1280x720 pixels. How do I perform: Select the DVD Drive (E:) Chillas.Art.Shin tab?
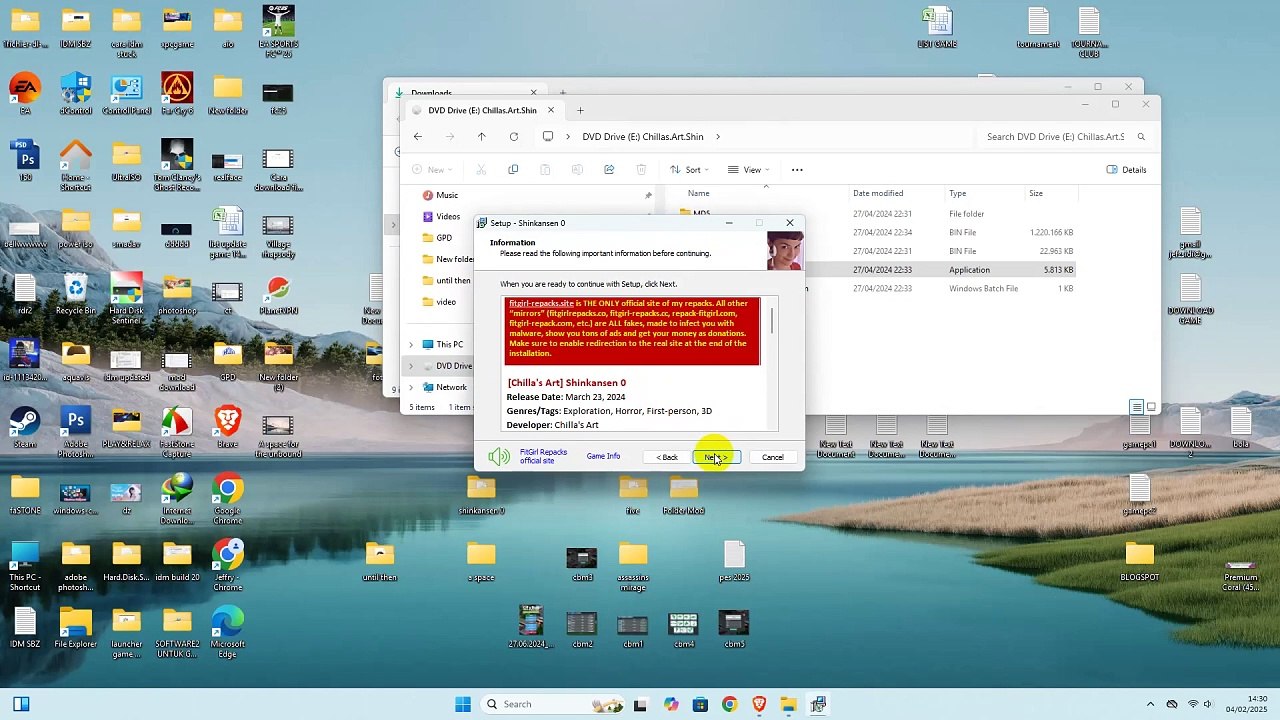pyautogui.click(x=483, y=110)
